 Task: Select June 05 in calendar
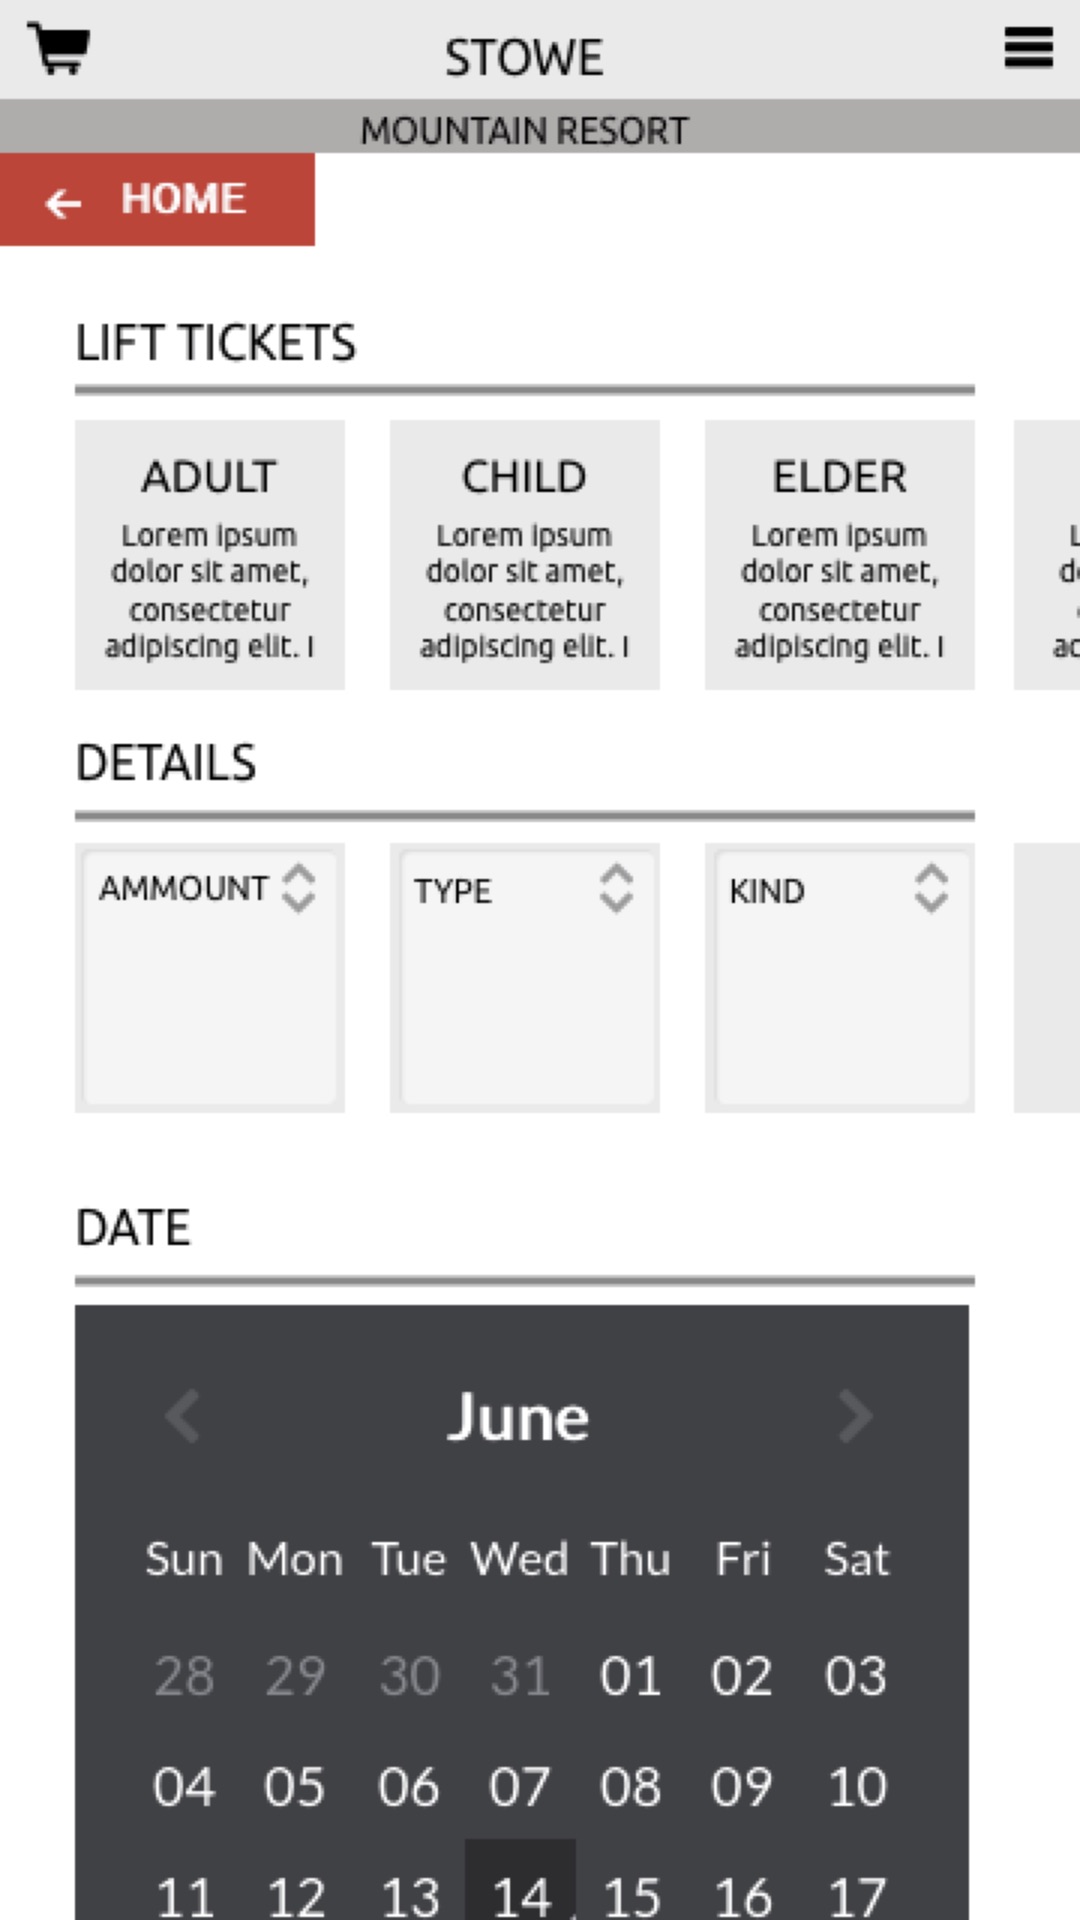coord(294,1787)
